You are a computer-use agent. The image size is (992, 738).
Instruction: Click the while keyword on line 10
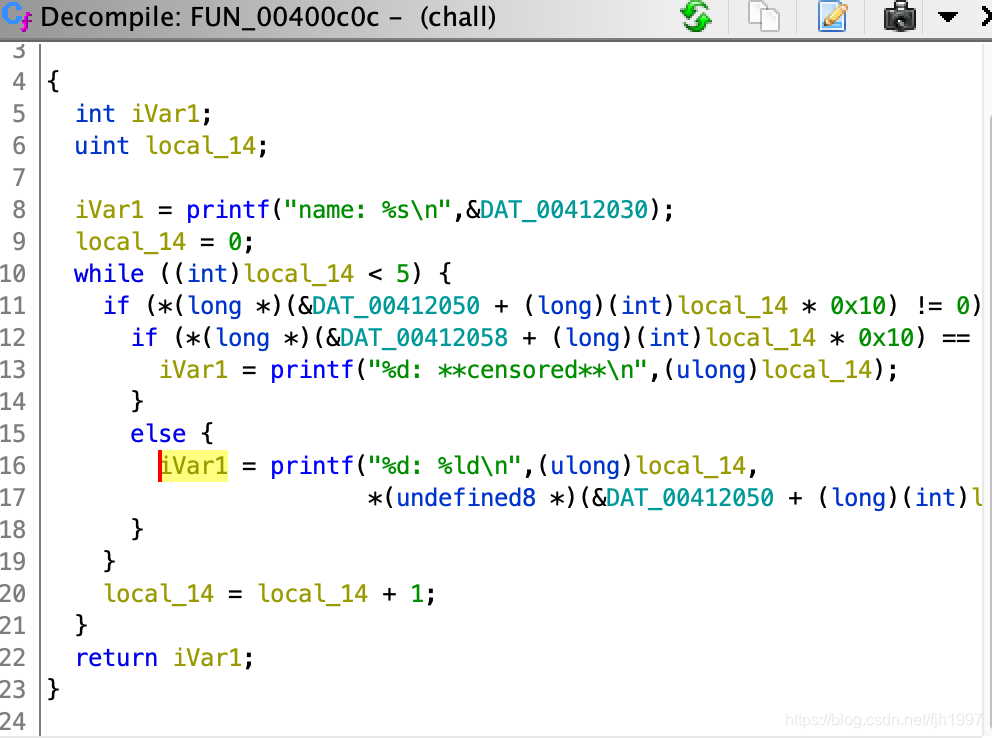tap(109, 274)
